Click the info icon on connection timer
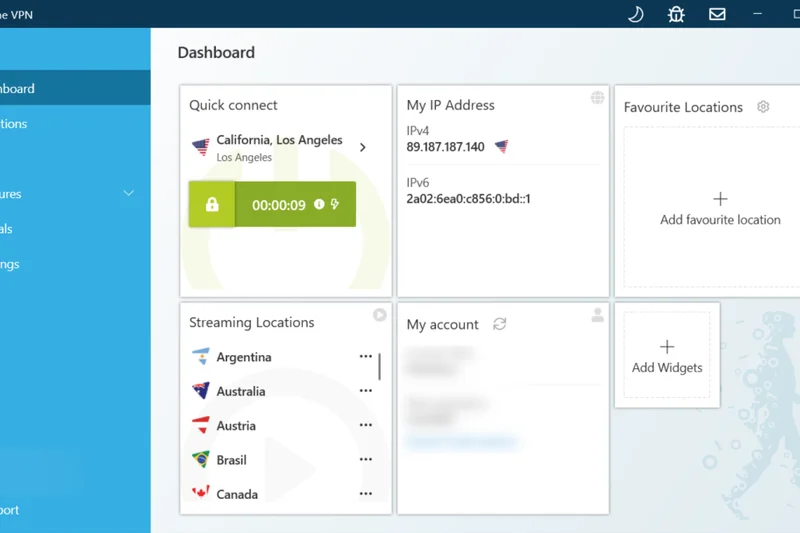This screenshot has width=800, height=533. (319, 204)
